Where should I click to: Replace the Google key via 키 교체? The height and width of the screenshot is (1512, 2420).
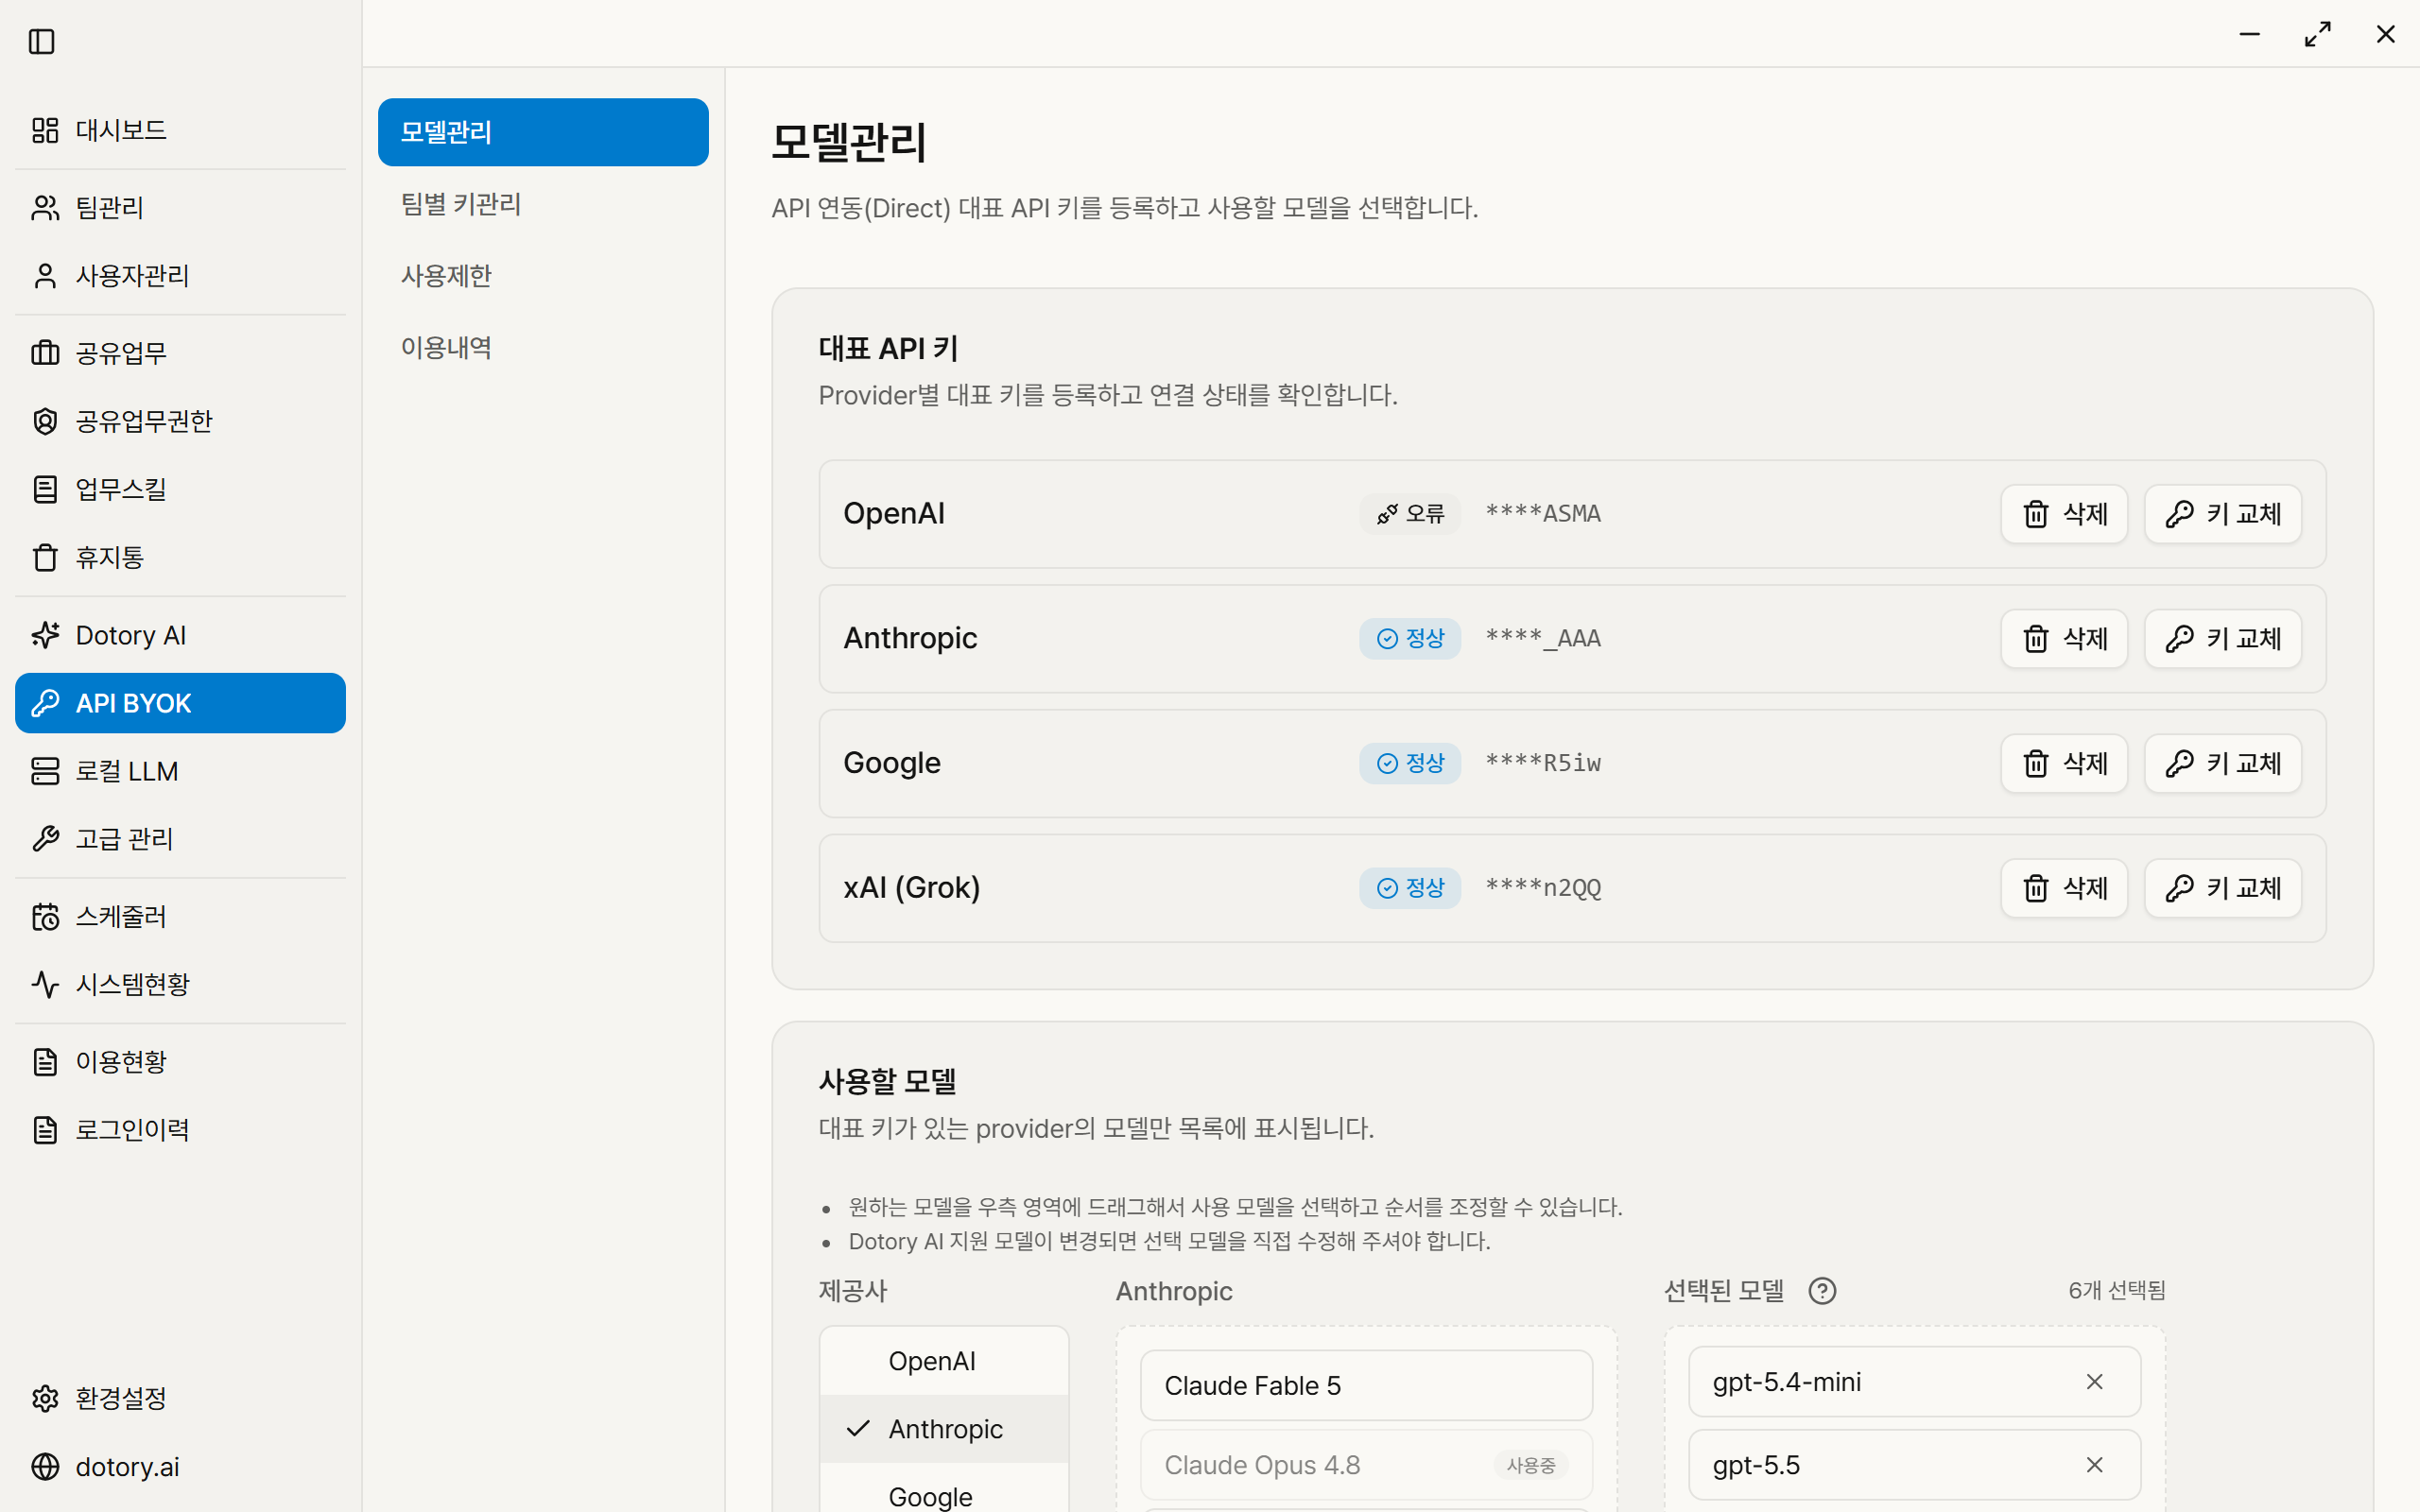(x=2223, y=764)
